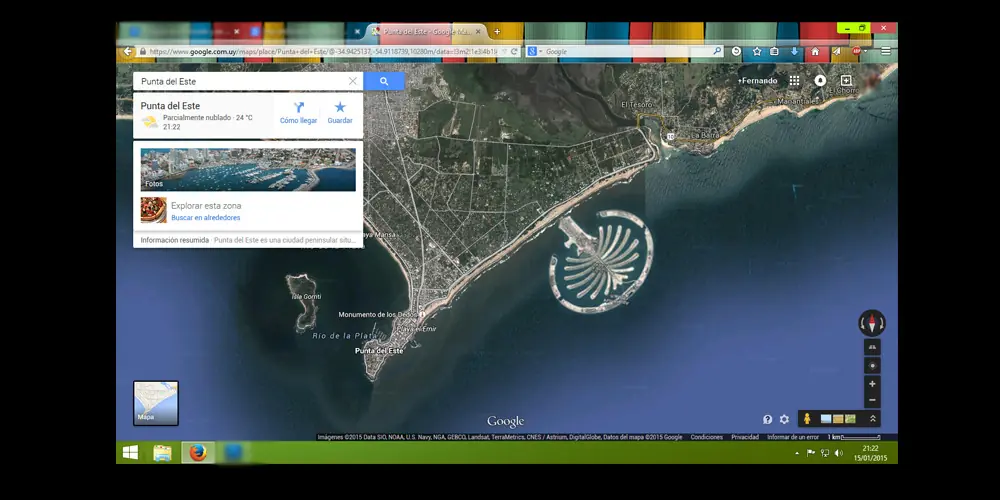Select the Street View pegman
The height and width of the screenshot is (500, 1000).
[x=807, y=419]
